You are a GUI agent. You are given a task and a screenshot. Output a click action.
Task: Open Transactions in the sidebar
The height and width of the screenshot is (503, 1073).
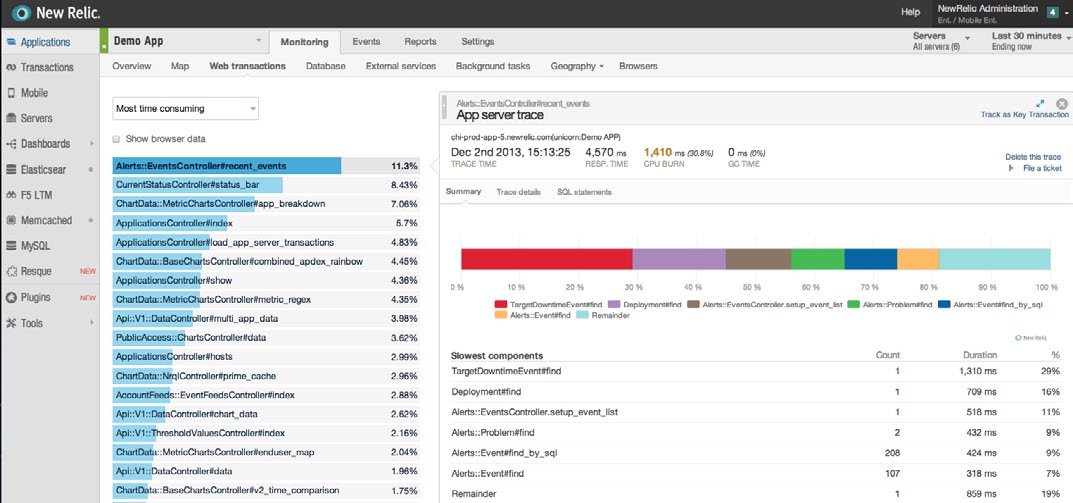coord(49,67)
